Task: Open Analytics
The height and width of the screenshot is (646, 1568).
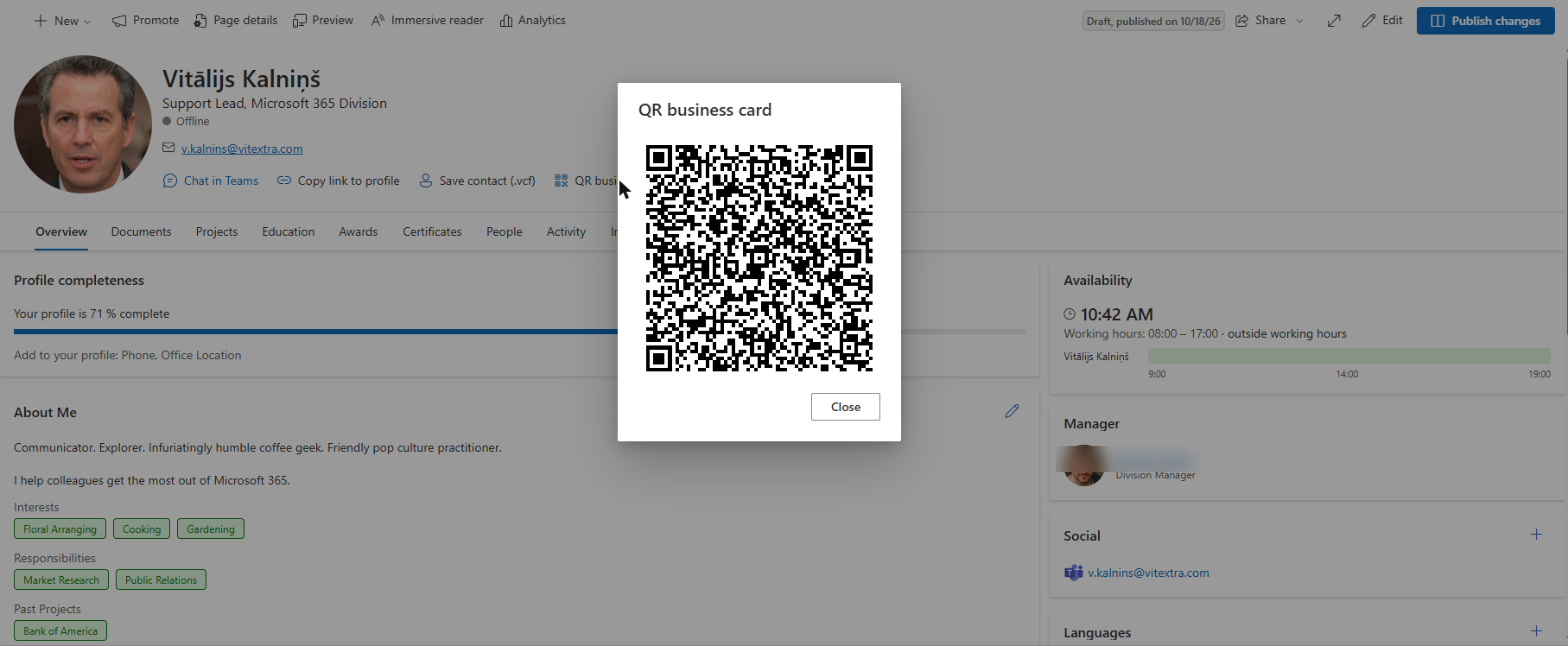Action: (x=532, y=20)
